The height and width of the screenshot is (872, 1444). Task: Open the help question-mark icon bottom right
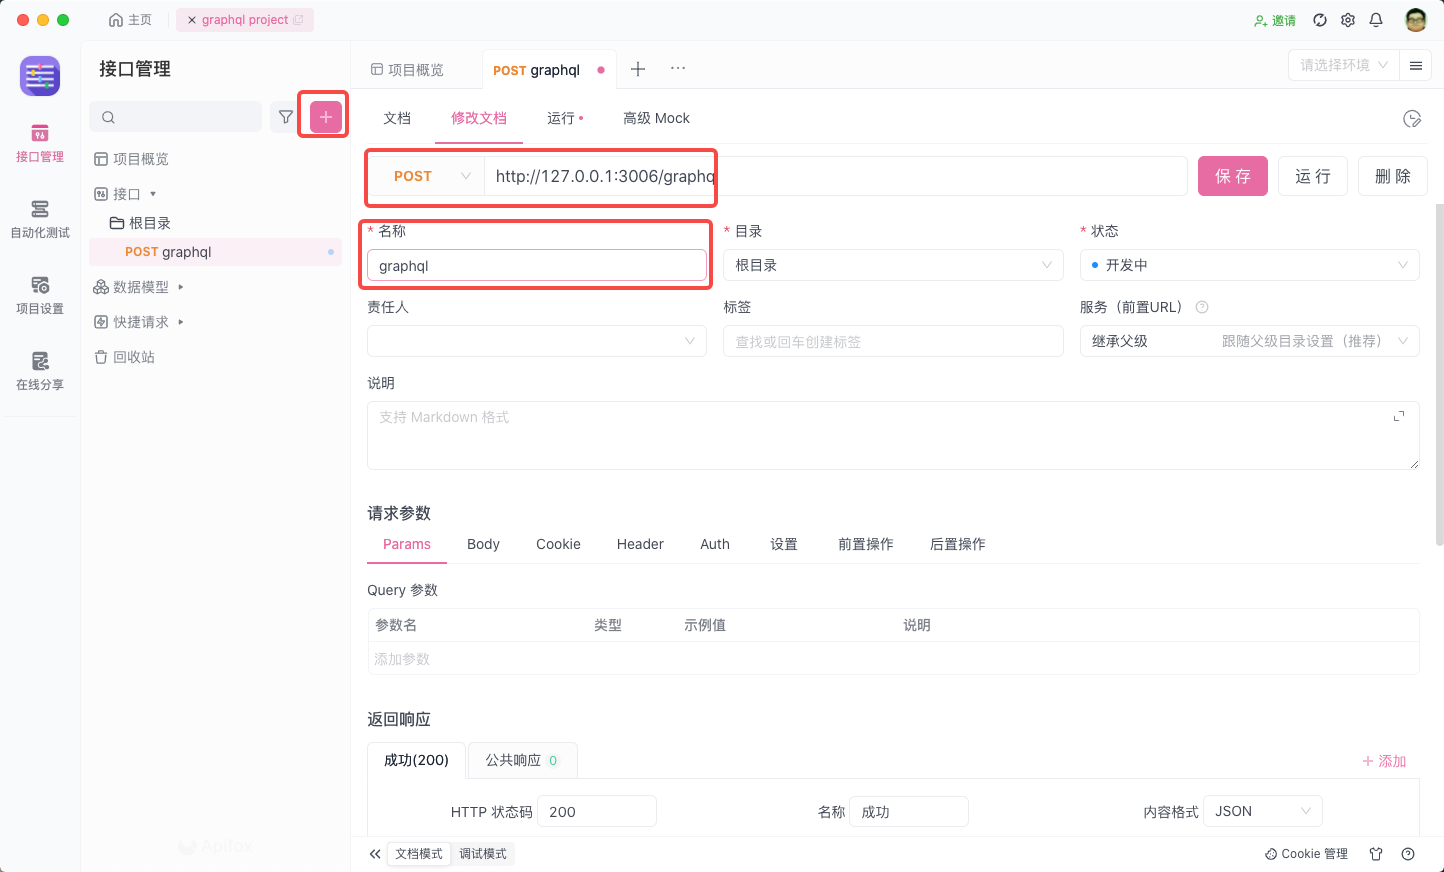tap(1410, 853)
